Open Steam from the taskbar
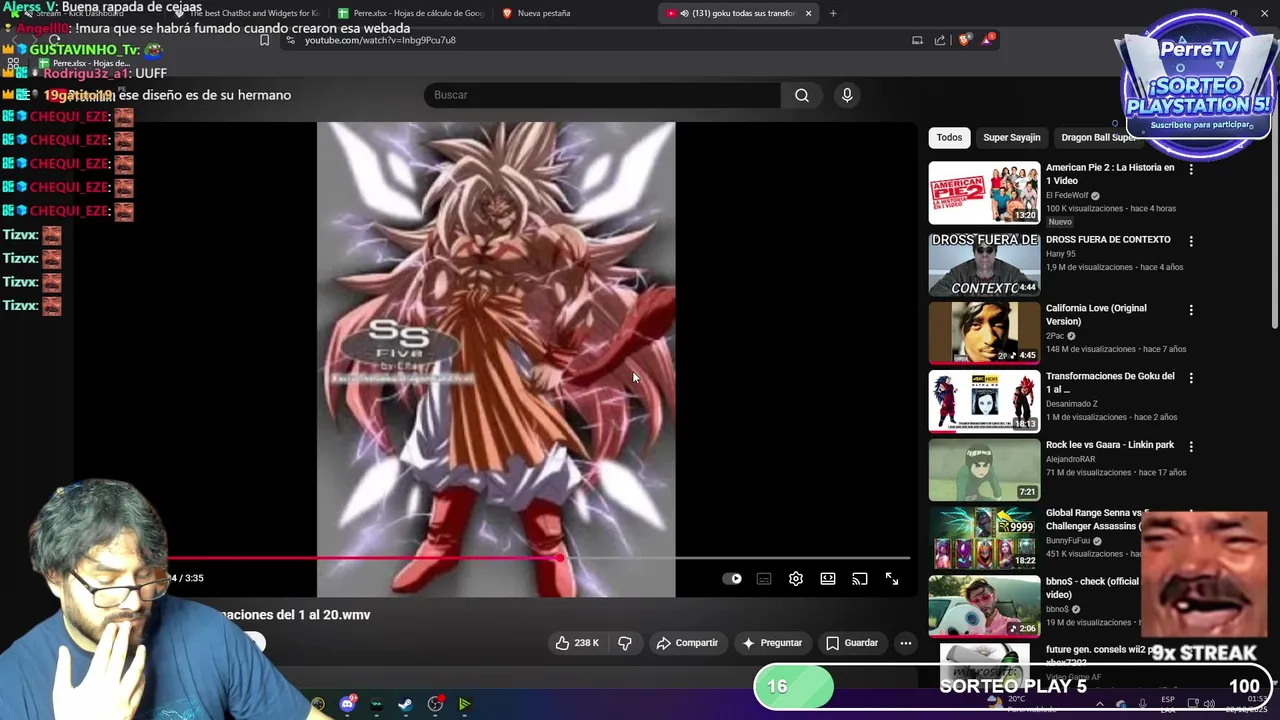The image size is (1280, 720). [x=405, y=704]
